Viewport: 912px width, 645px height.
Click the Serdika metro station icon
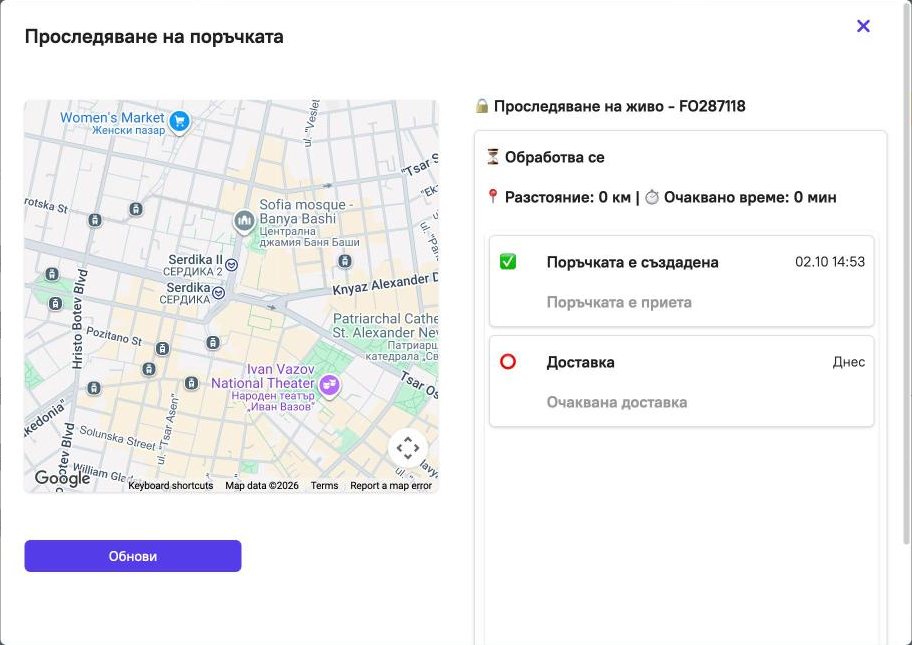point(218,293)
